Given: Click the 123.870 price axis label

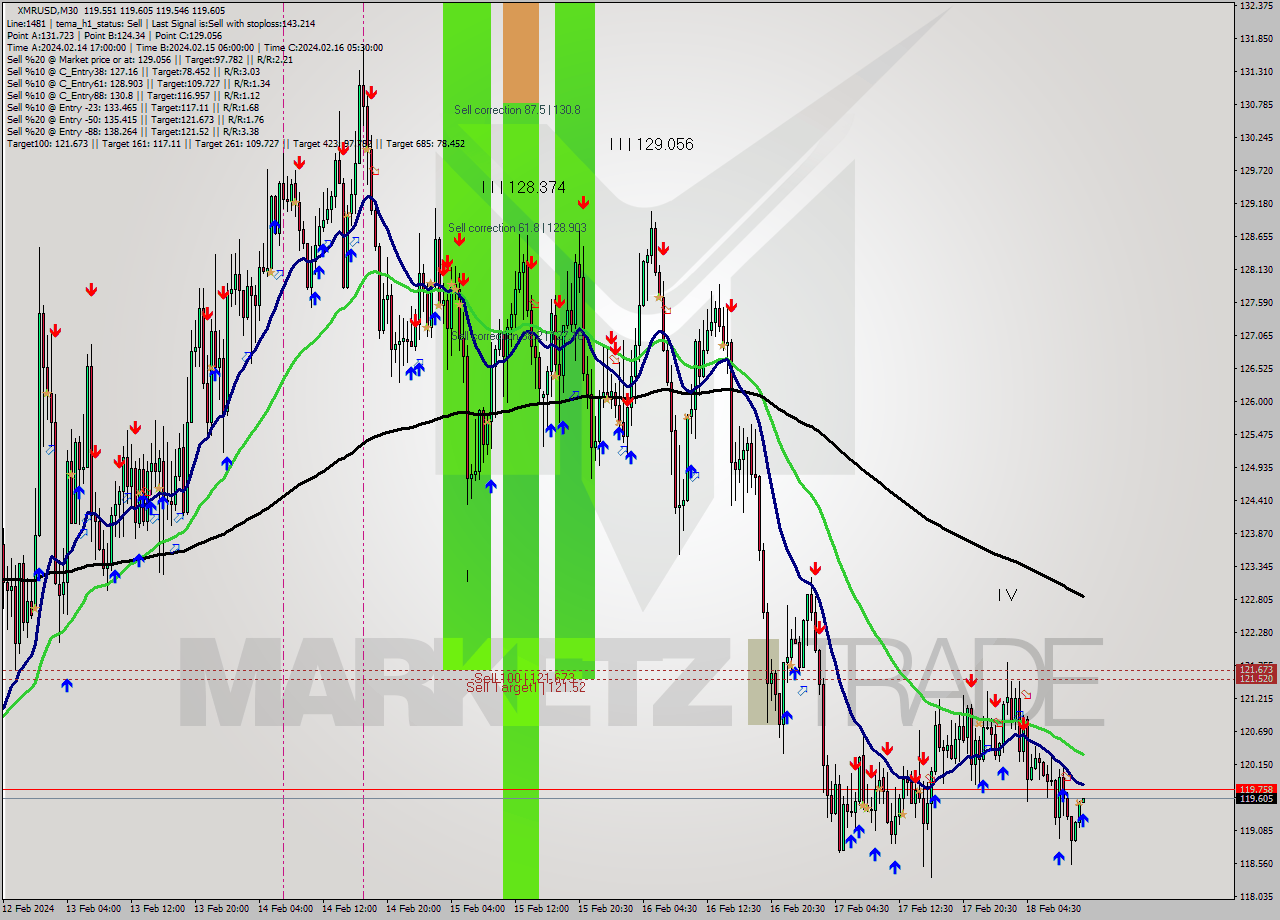Looking at the screenshot, I should (1256, 534).
